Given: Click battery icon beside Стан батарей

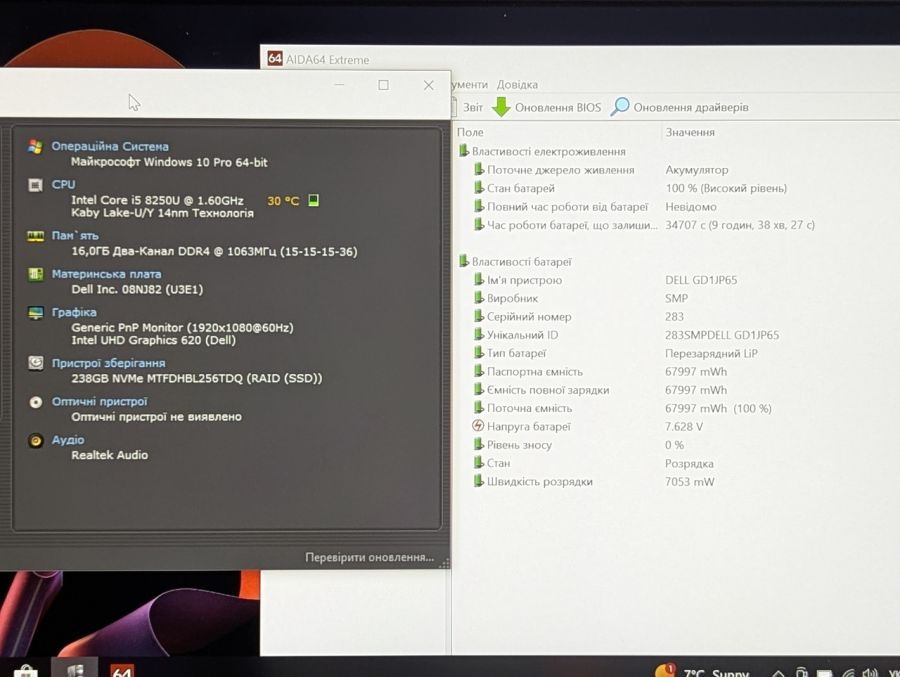Looking at the screenshot, I should pyautogui.click(x=478, y=188).
